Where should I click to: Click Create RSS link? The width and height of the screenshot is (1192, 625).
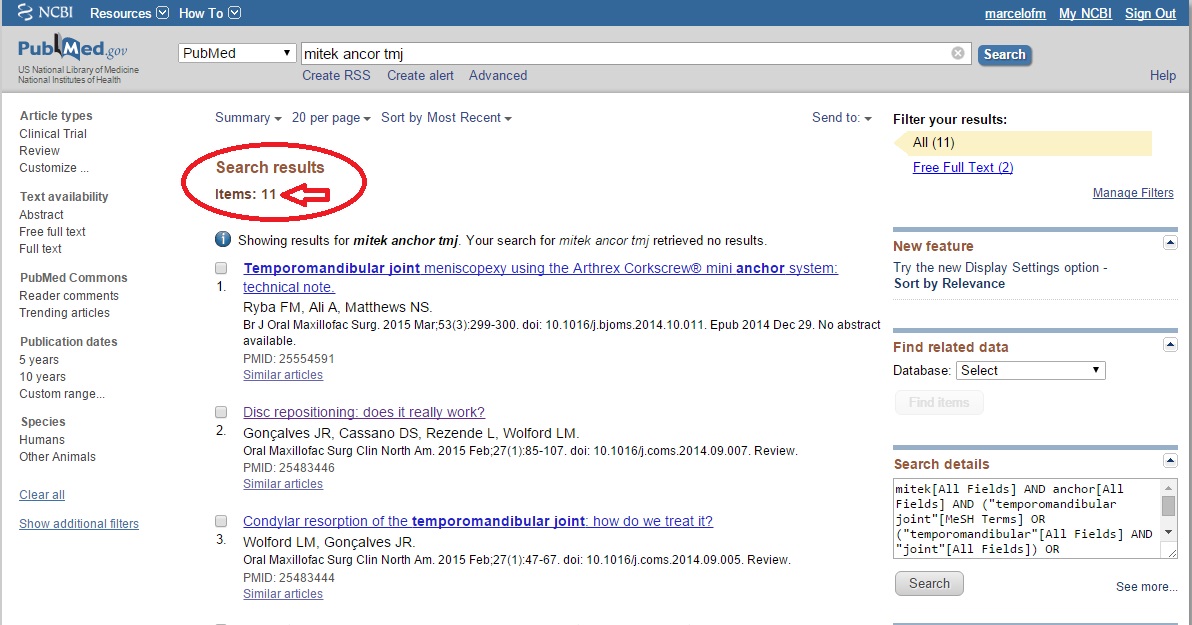pos(336,75)
